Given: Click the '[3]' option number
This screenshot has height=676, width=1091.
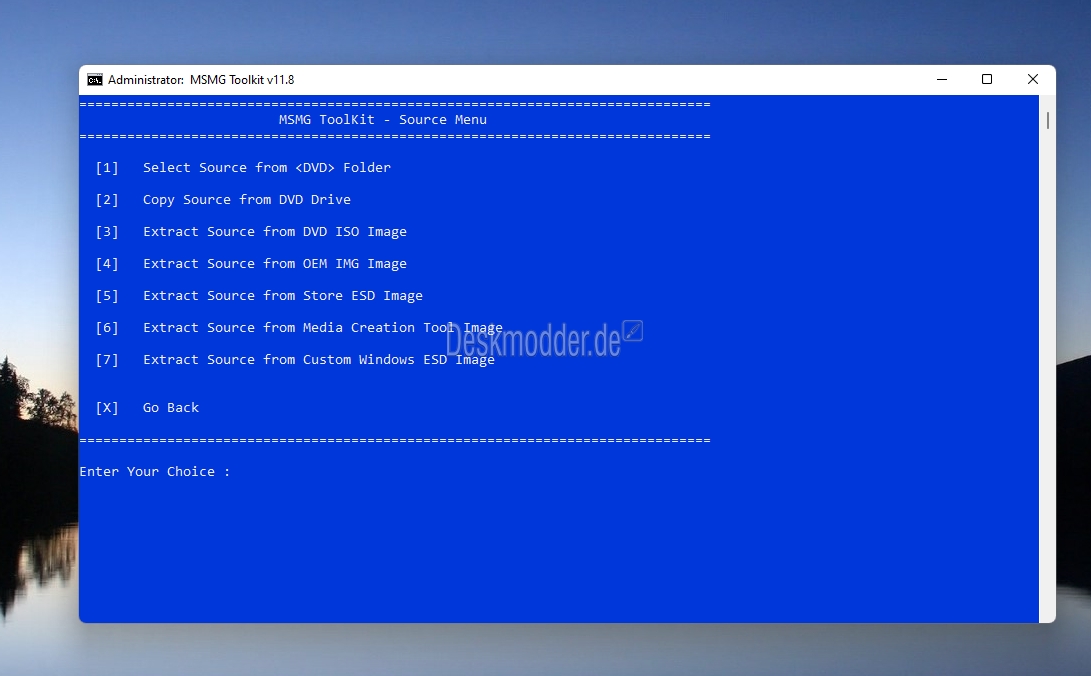Looking at the screenshot, I should pos(106,232).
